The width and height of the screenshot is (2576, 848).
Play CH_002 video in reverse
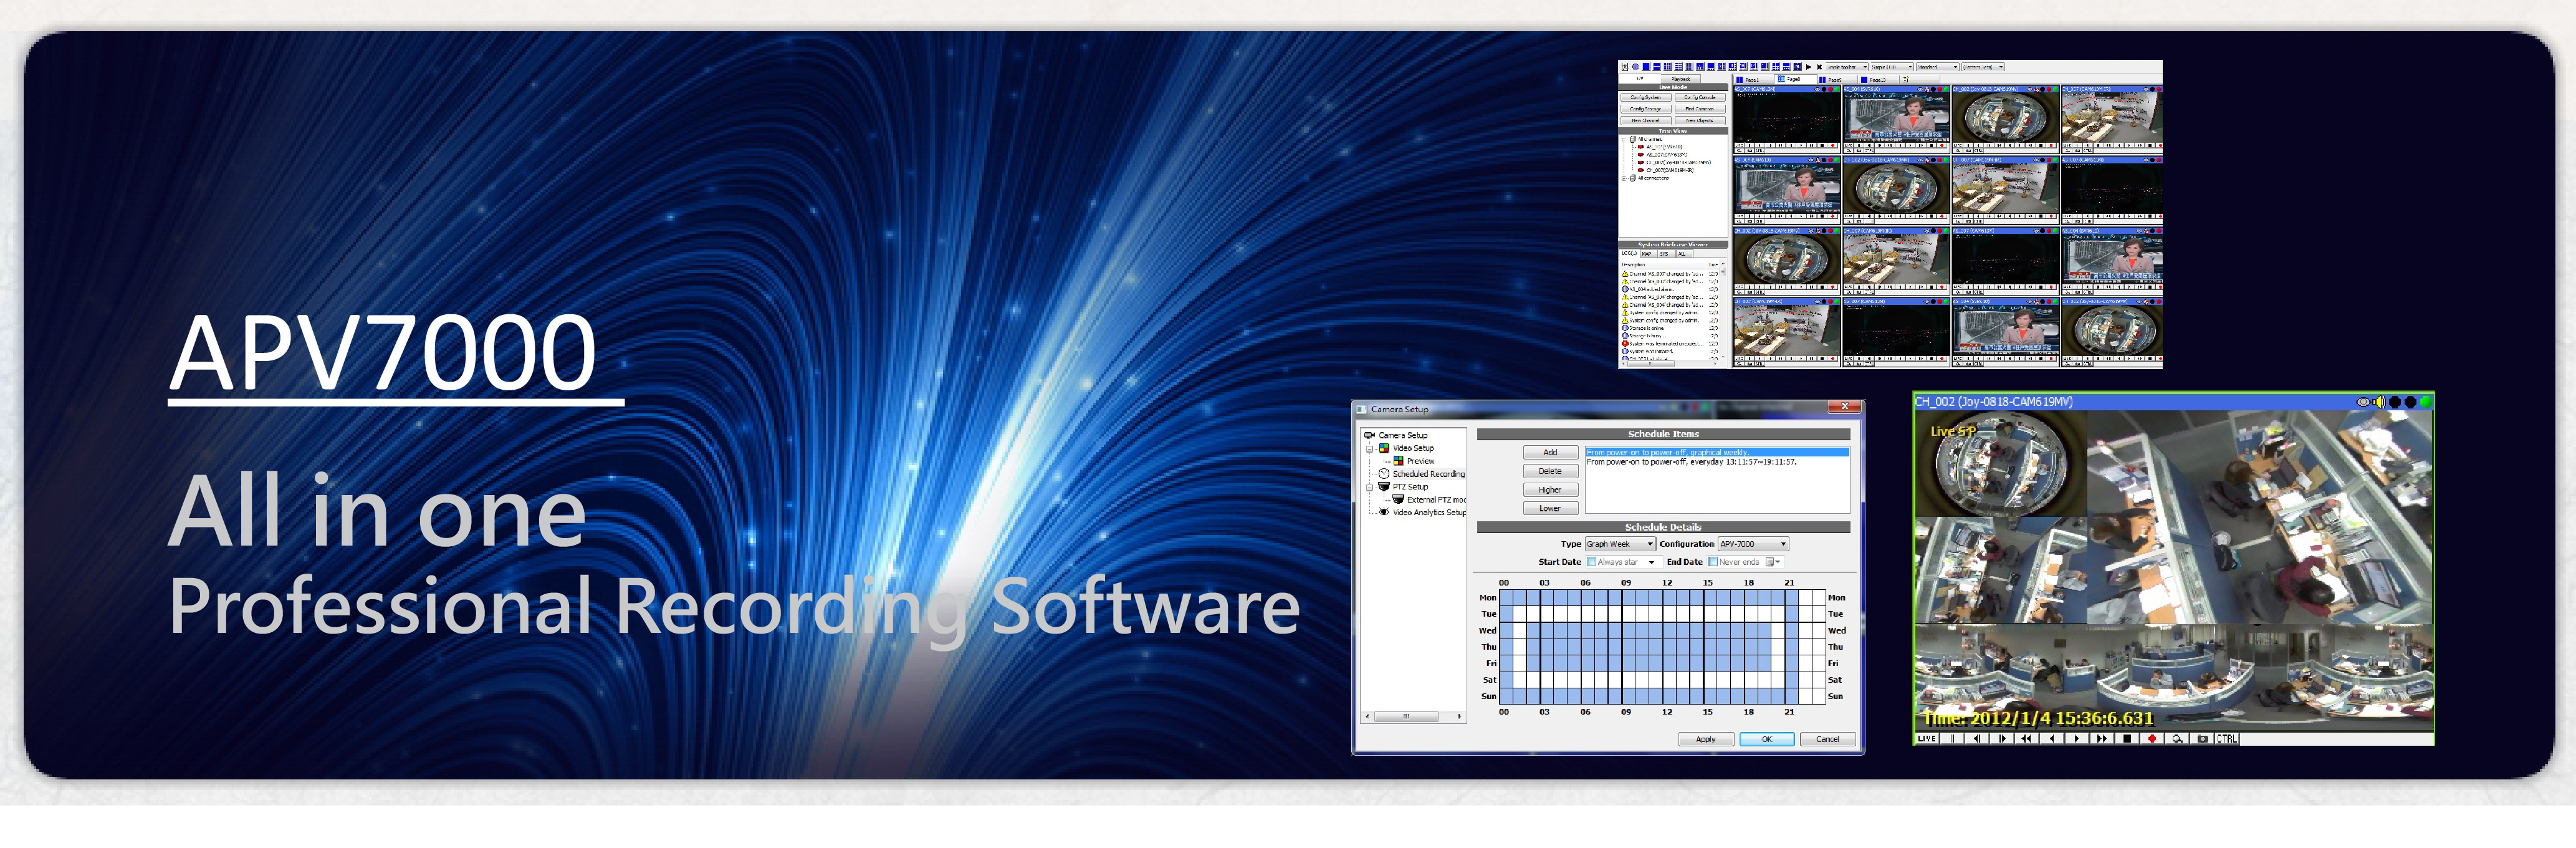[2052, 739]
